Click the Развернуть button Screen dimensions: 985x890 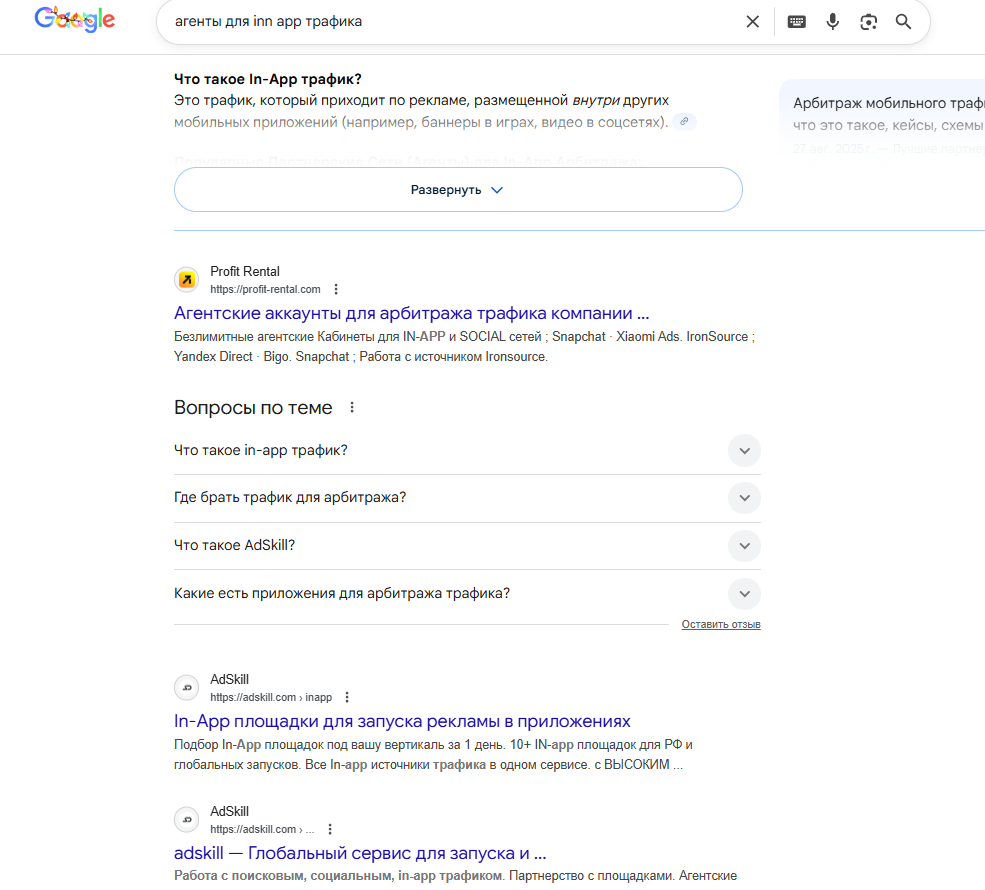point(457,189)
